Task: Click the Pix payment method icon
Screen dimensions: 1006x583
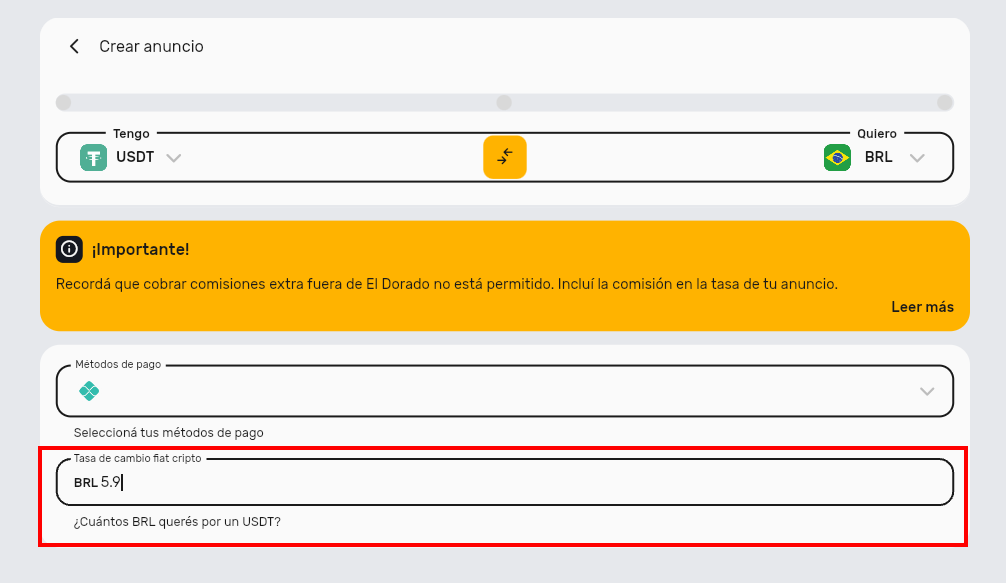Action: tap(89, 391)
